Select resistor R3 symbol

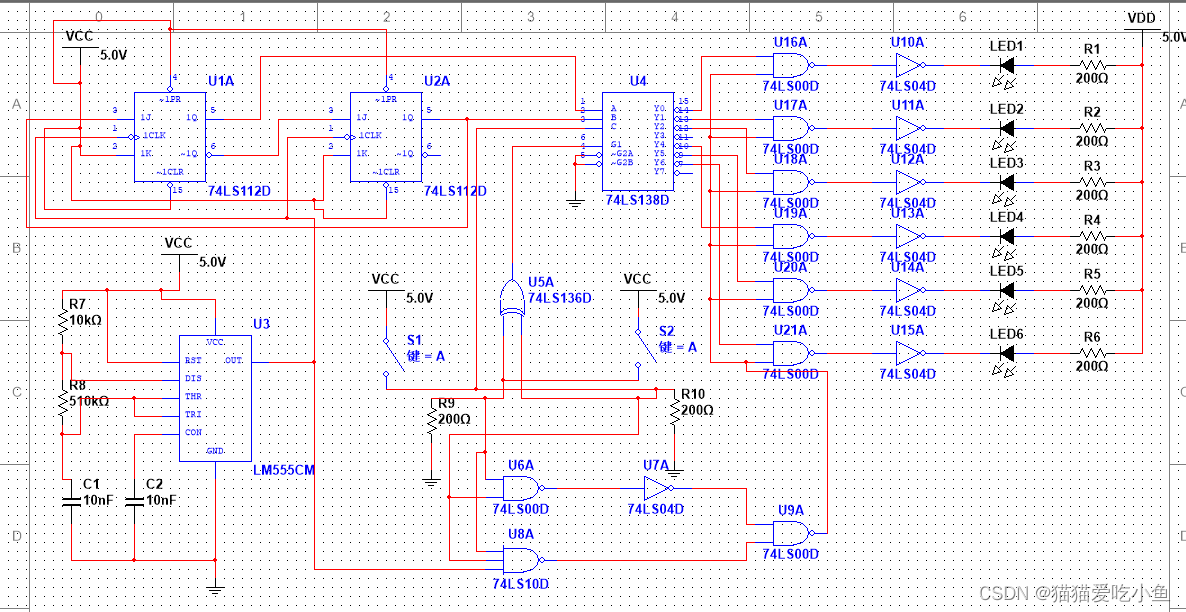coord(1092,182)
